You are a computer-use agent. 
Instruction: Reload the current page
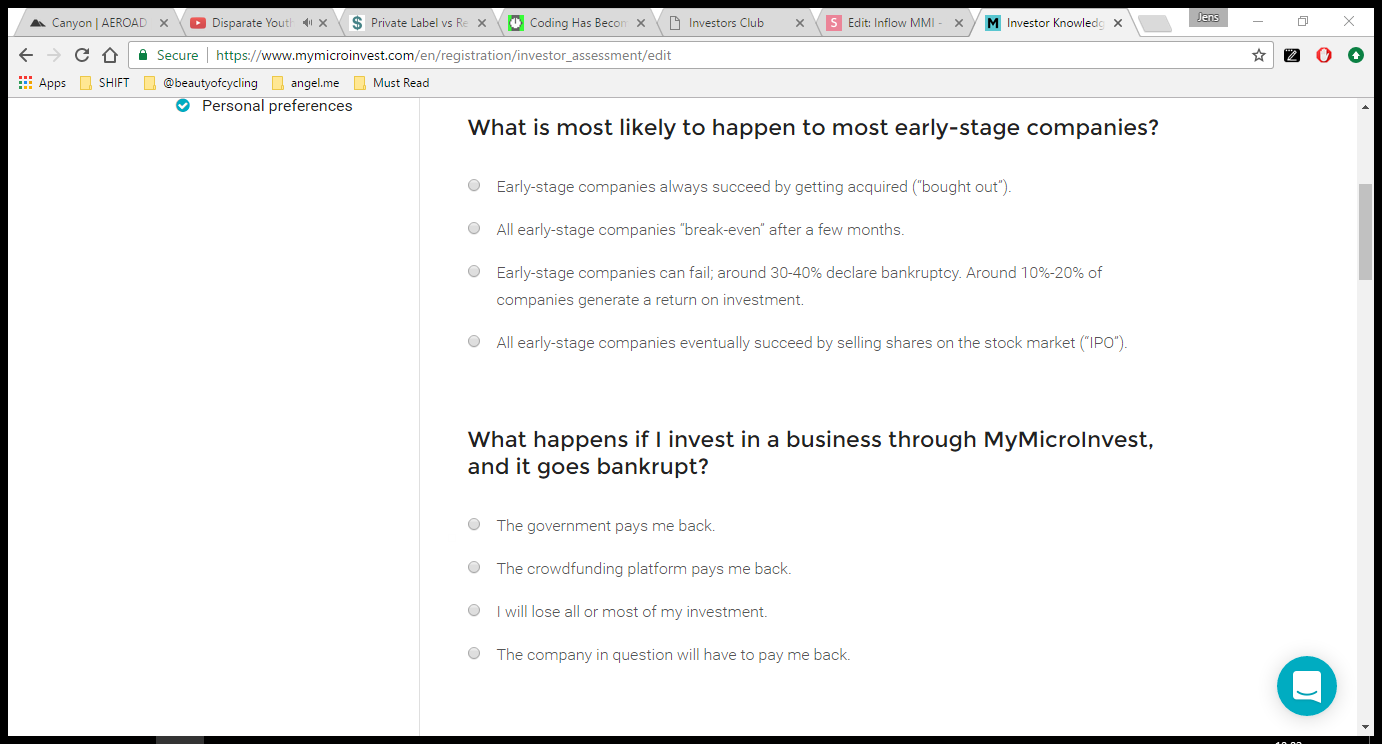click(x=82, y=55)
